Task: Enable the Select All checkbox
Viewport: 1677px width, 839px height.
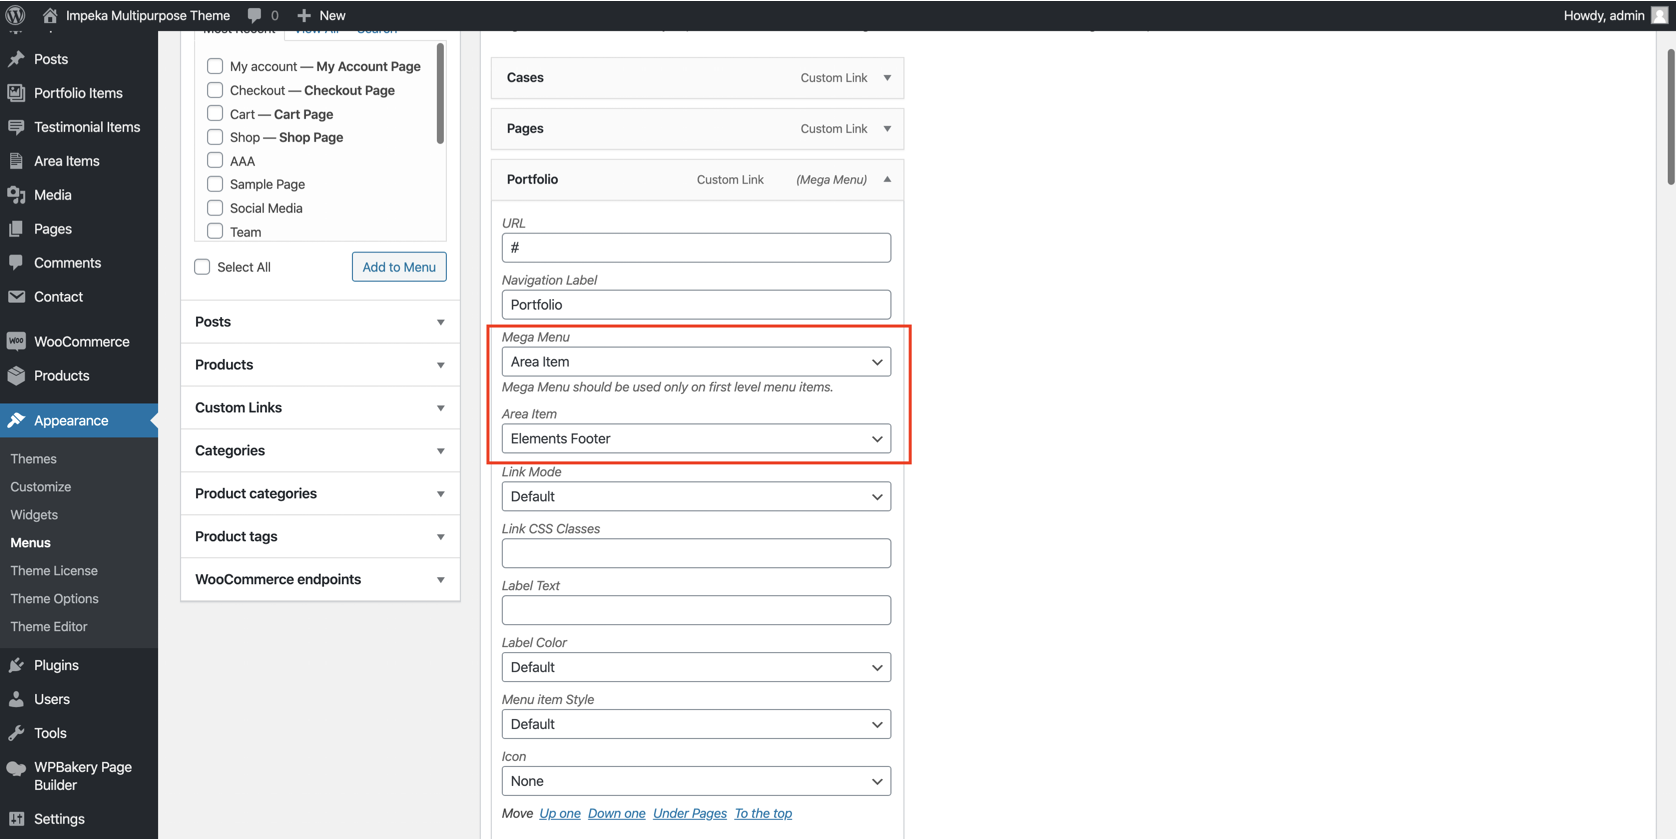Action: (202, 267)
